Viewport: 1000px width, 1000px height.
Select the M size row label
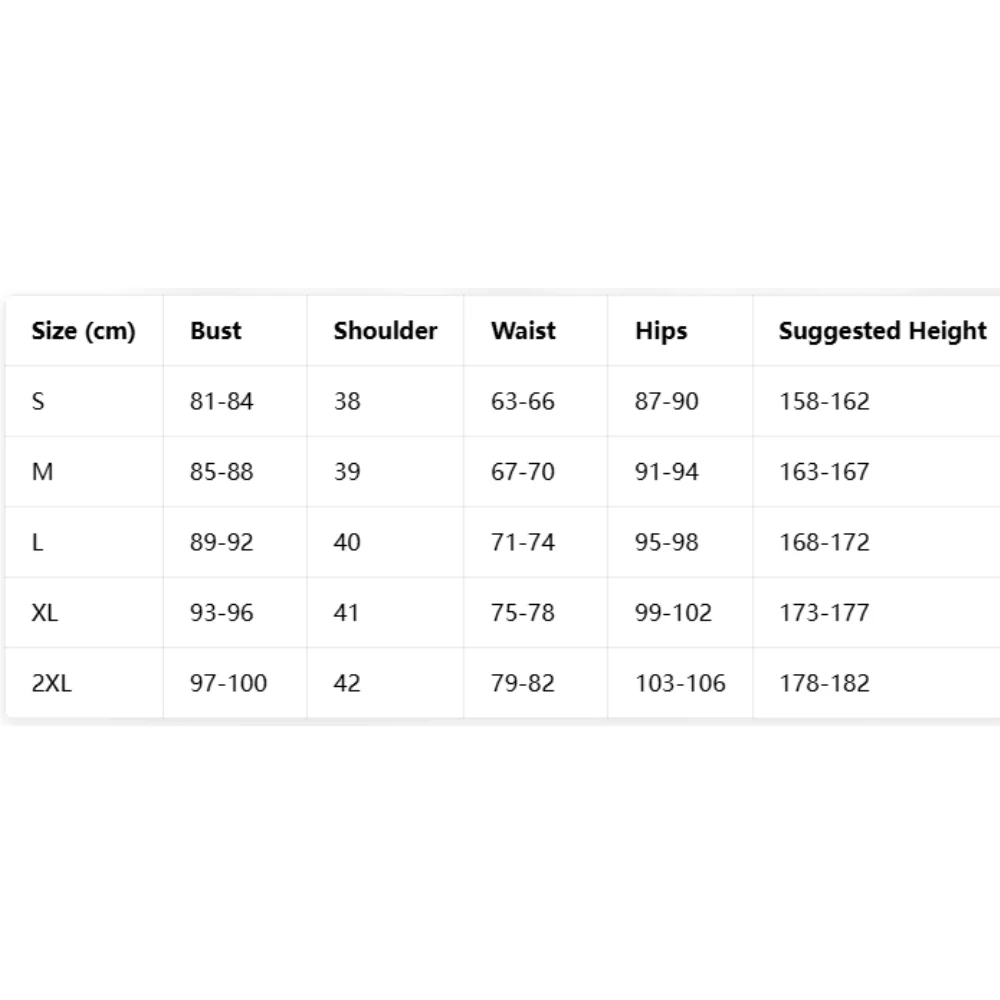tap(42, 472)
